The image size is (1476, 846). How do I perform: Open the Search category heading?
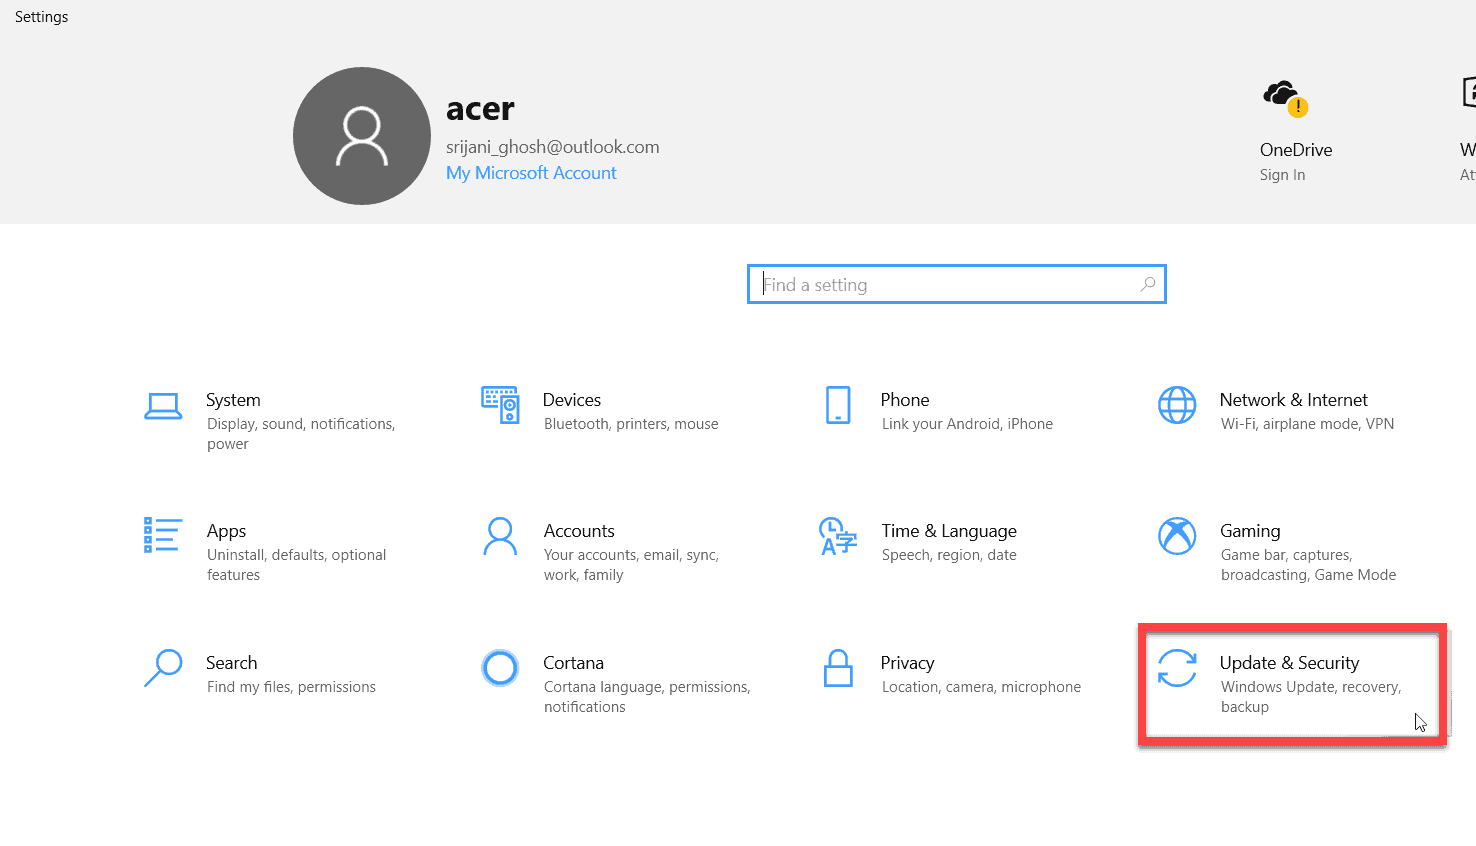pyautogui.click(x=231, y=663)
